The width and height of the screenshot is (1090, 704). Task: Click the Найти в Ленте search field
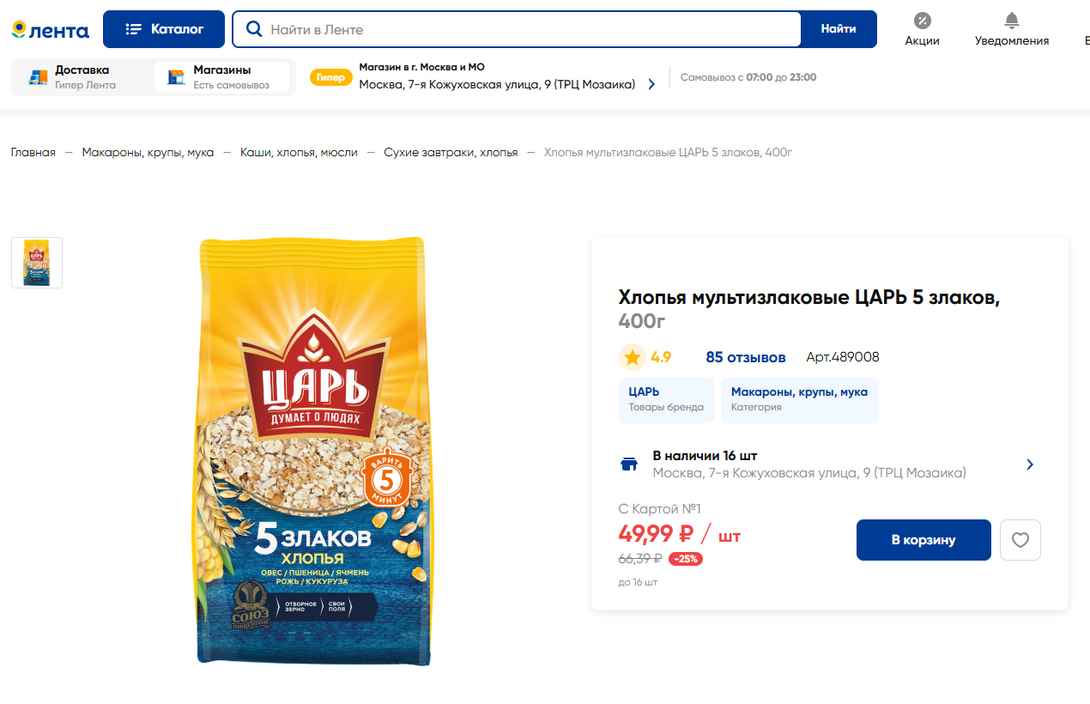pos(530,29)
